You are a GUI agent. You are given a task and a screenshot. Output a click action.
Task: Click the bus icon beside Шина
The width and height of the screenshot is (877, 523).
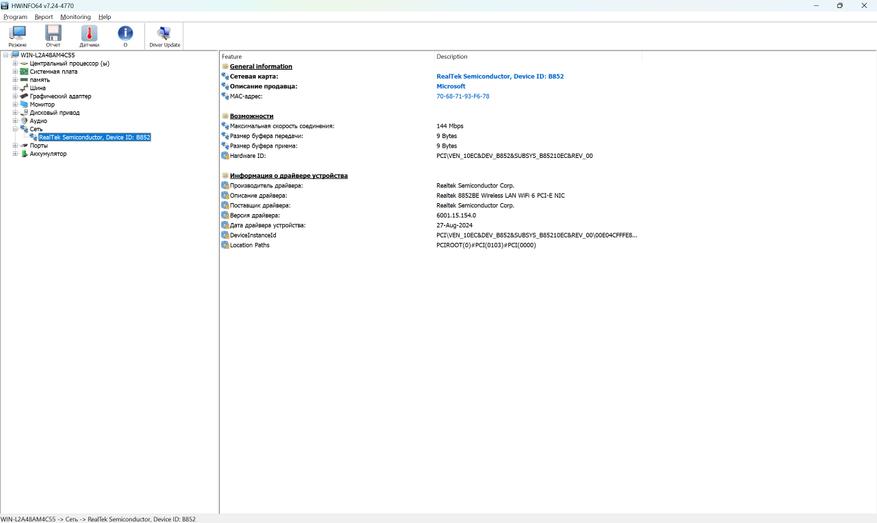24,88
